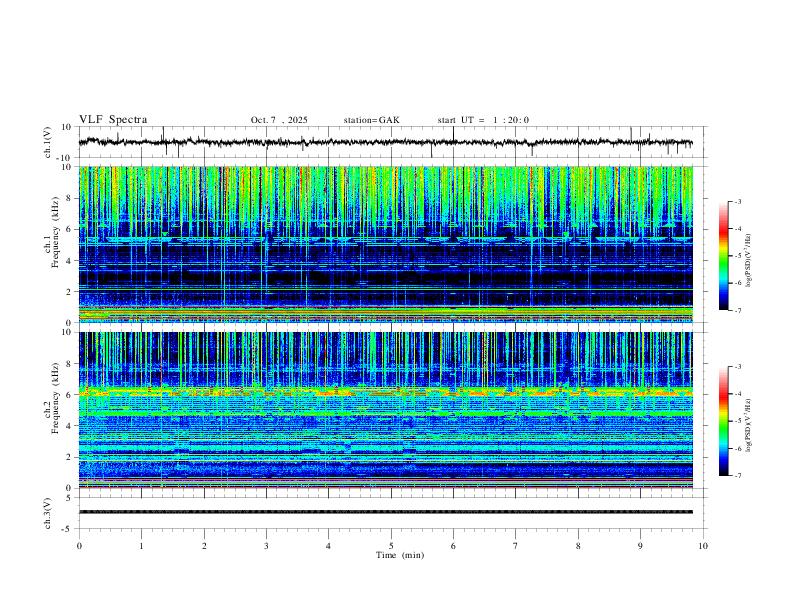Click time axis tick label '4'
The width and height of the screenshot is (792, 612).
click(328, 546)
